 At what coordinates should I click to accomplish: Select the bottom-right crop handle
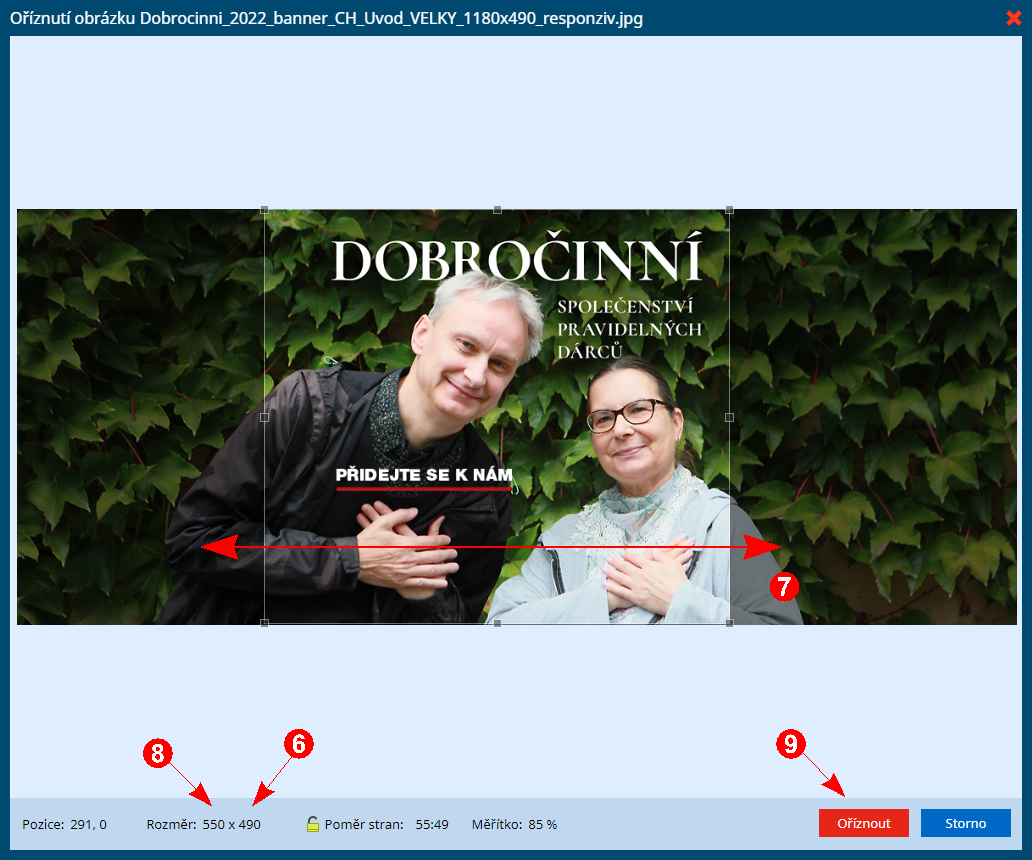pos(729,622)
